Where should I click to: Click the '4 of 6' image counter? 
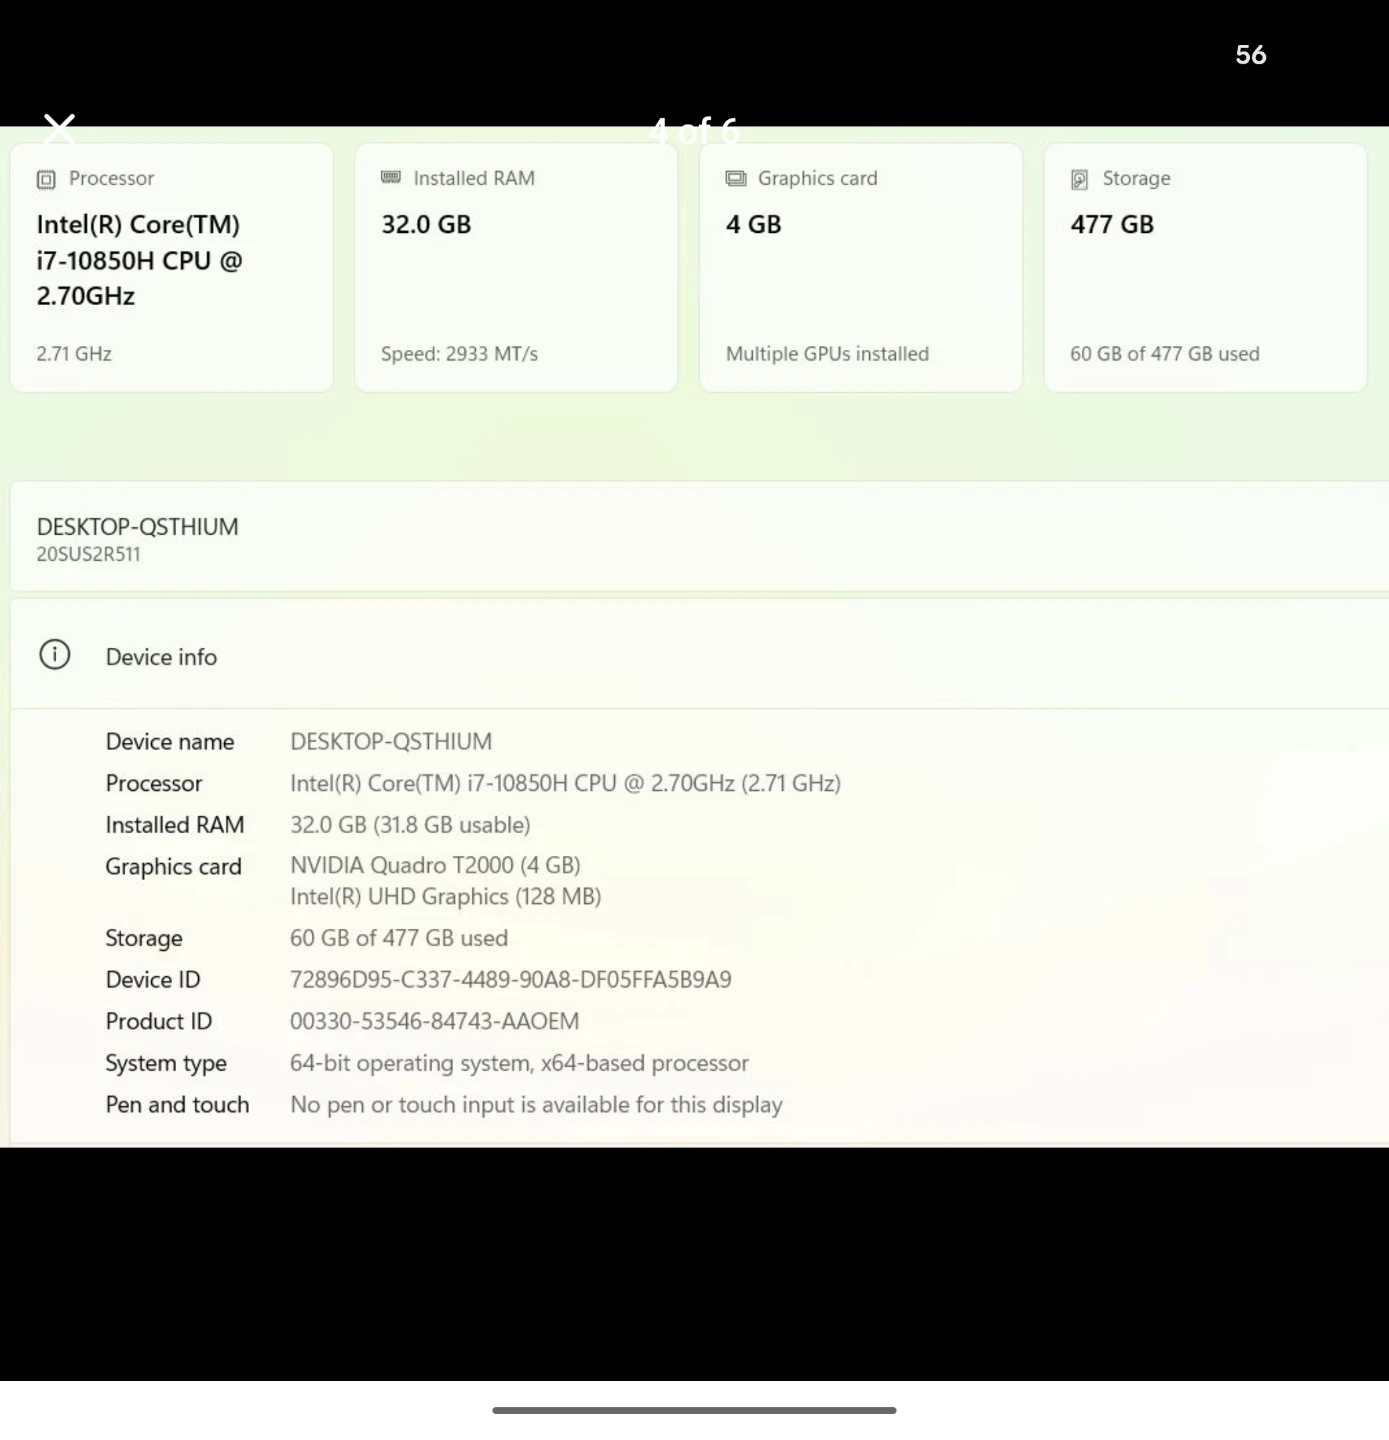694,130
